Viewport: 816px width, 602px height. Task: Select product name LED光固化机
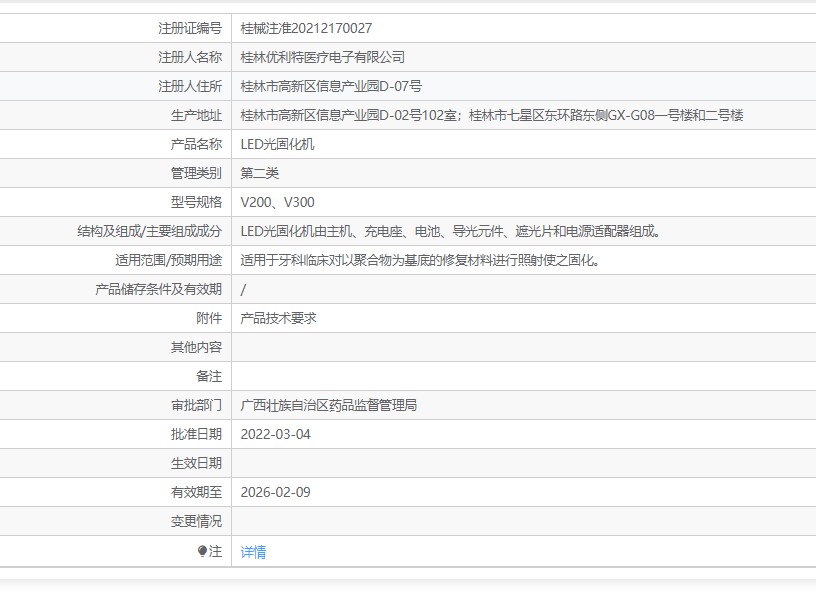pos(277,144)
